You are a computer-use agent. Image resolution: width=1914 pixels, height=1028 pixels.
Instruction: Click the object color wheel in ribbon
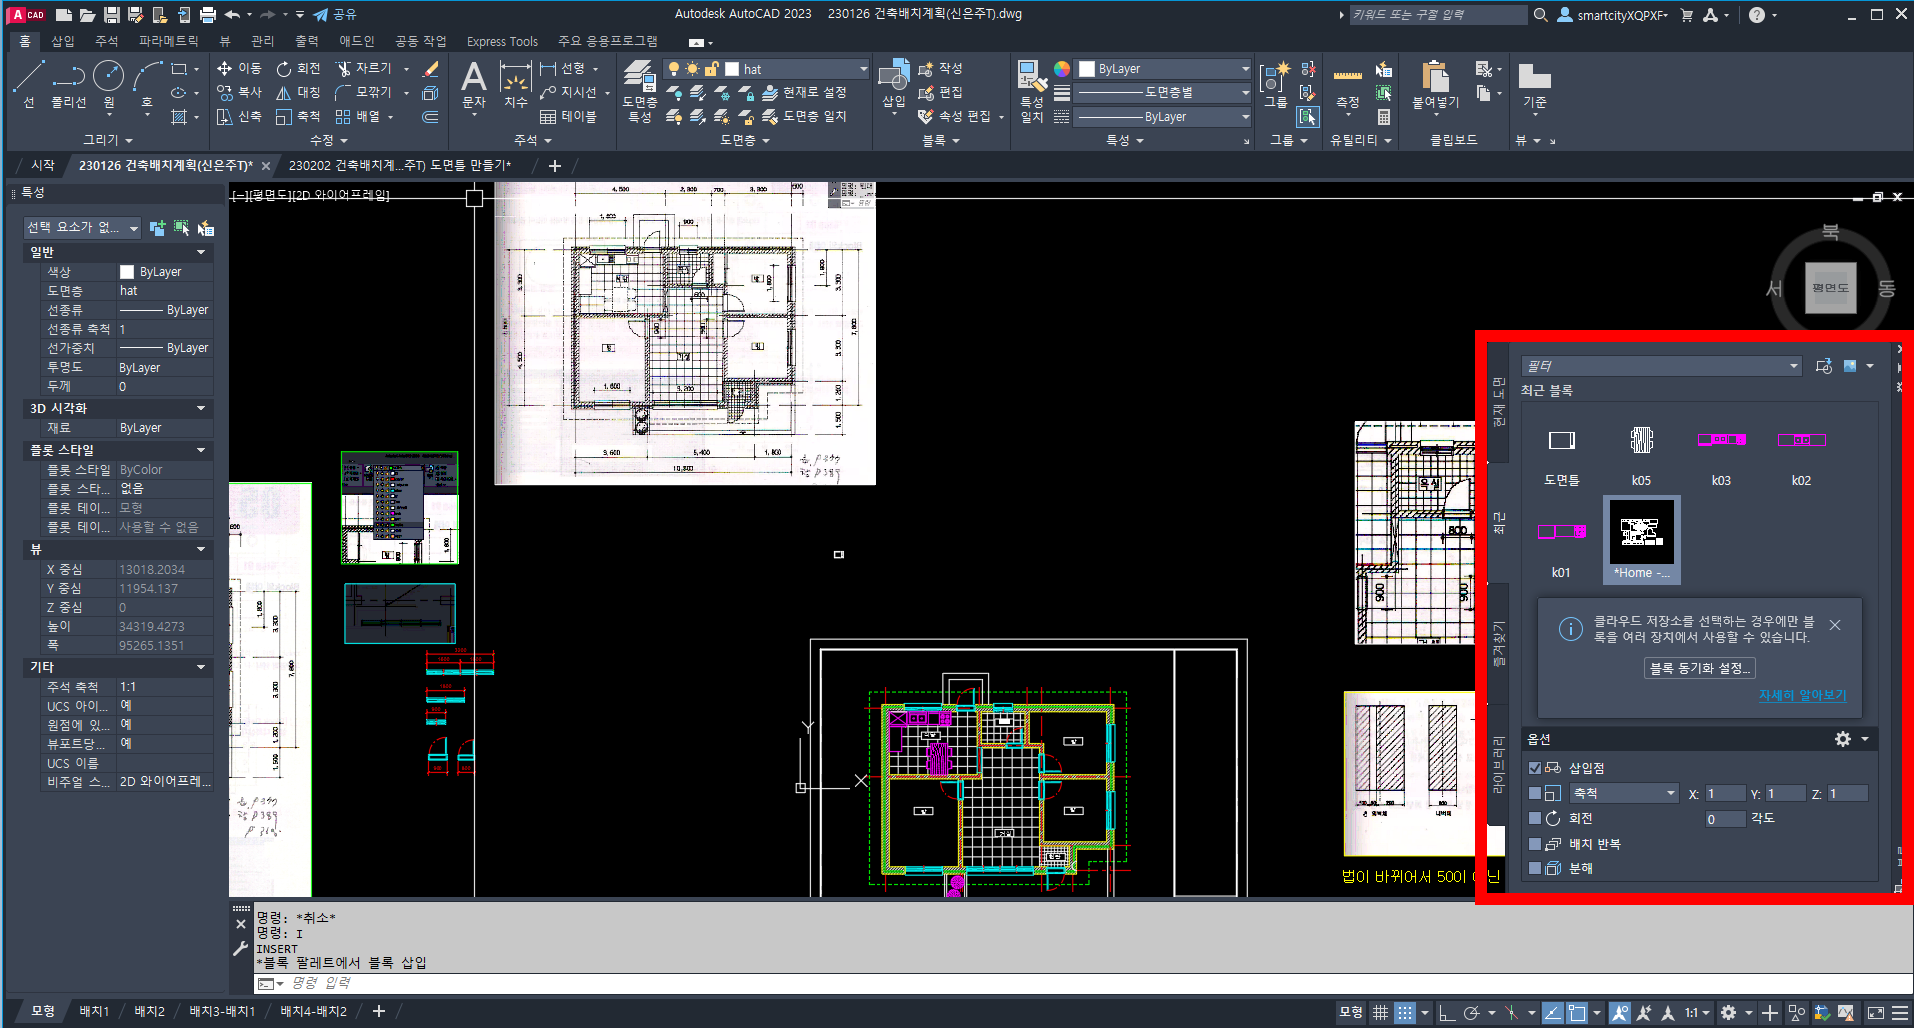click(1062, 69)
